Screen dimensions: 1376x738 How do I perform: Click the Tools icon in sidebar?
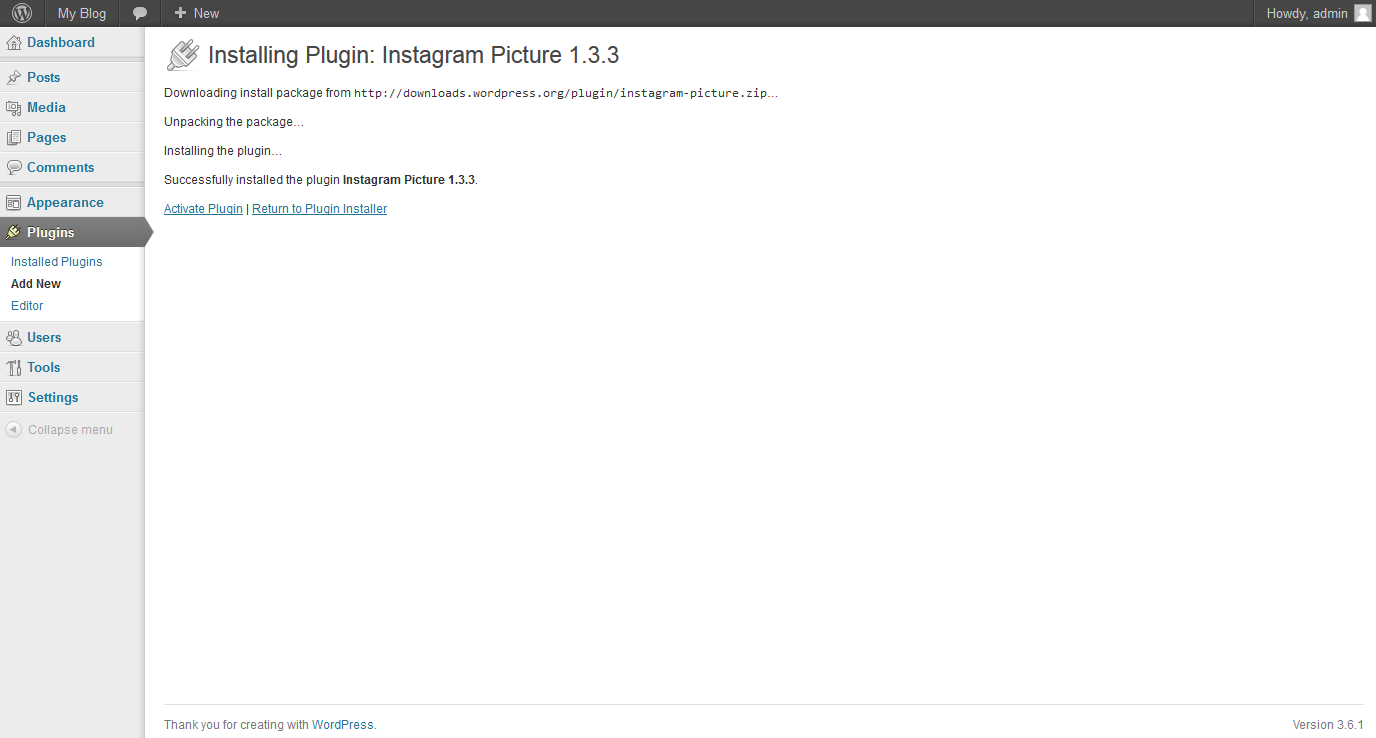click(x=14, y=368)
